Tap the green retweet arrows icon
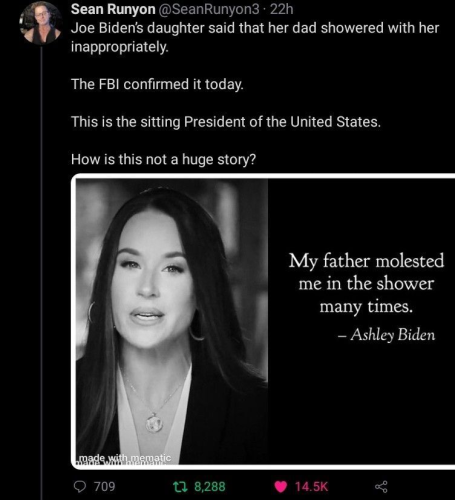This screenshot has height=500, width=455. coord(180,486)
